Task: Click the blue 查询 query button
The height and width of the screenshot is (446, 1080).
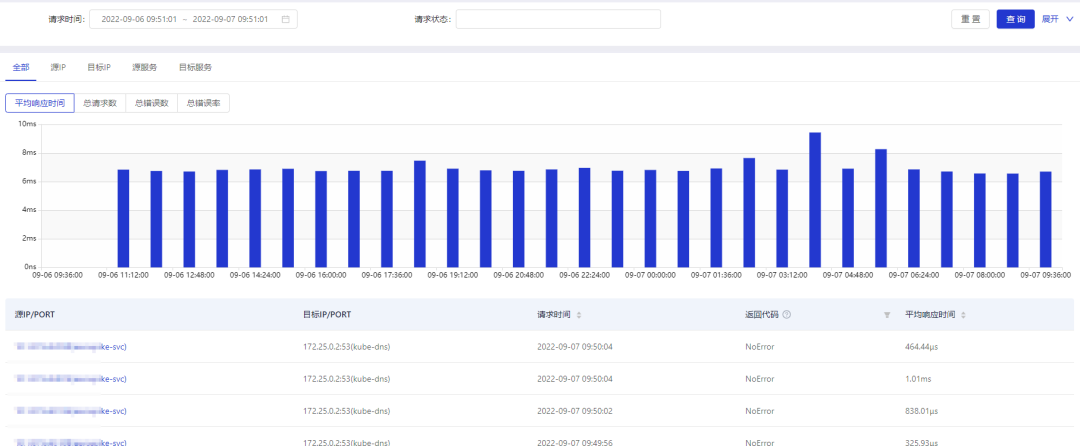Action: point(1015,19)
